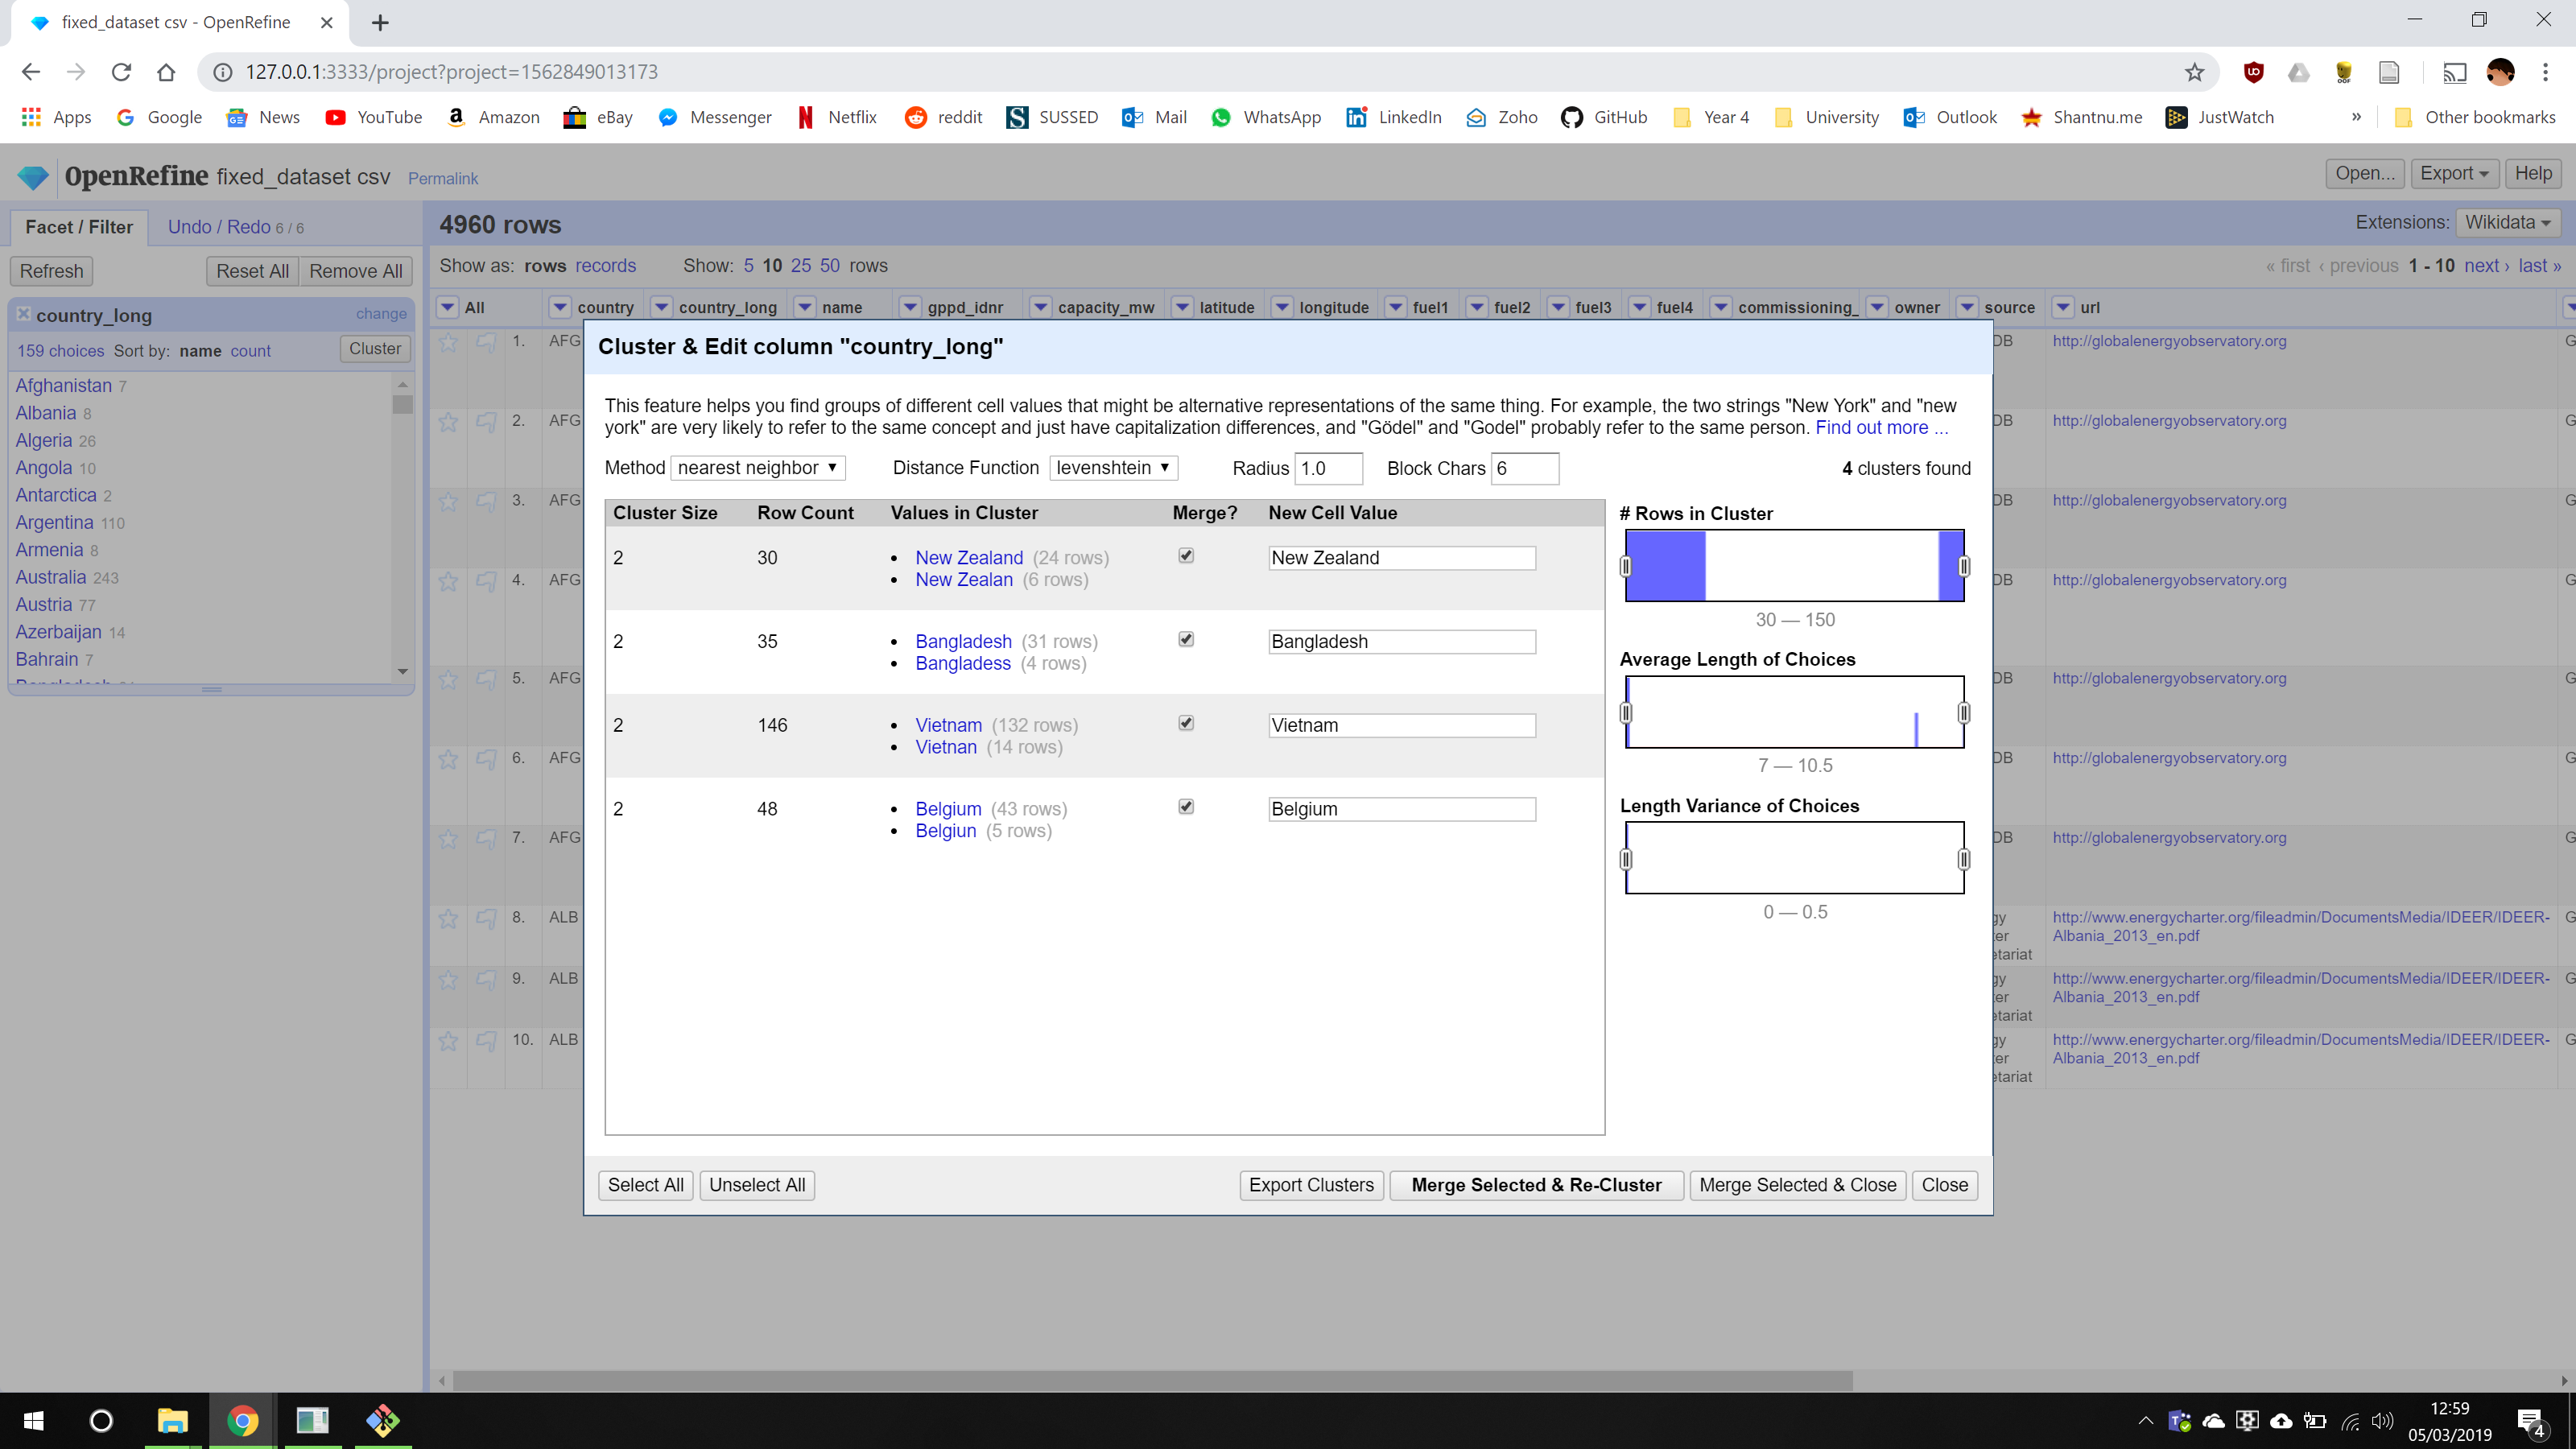Flag row 2 in the data grid

tap(486, 422)
